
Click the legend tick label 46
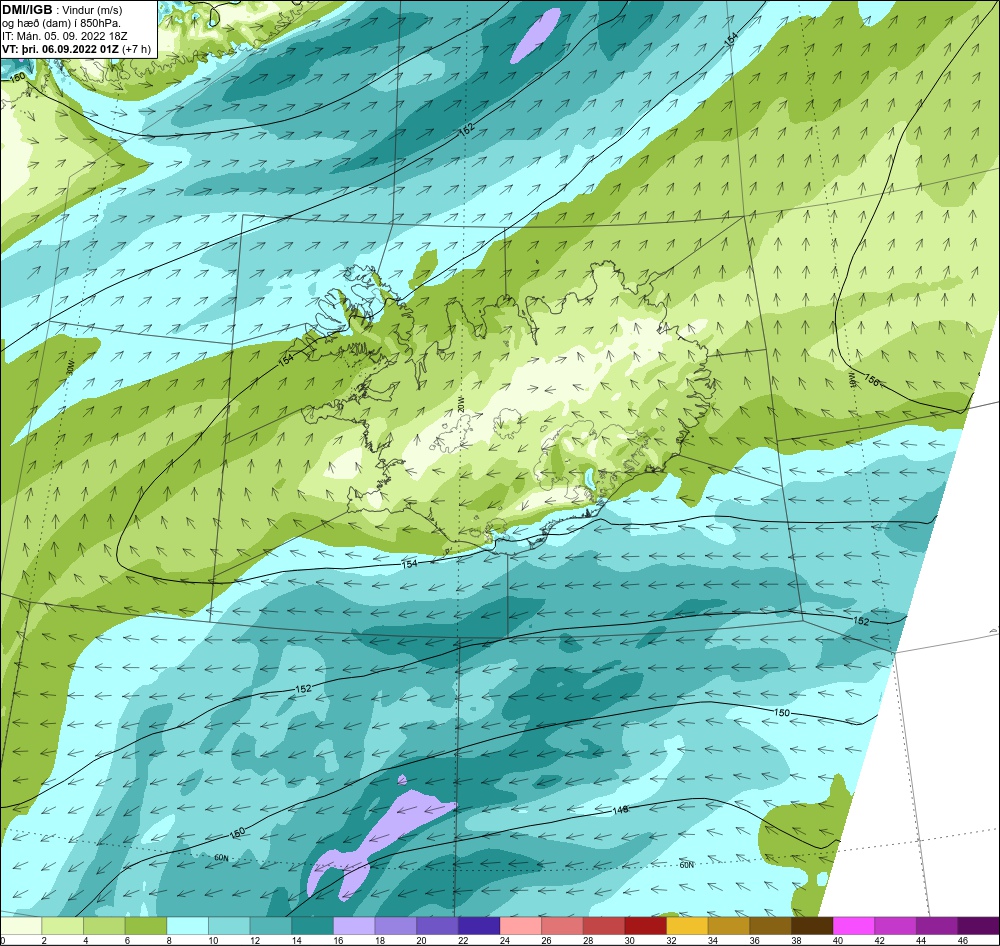click(x=962, y=940)
